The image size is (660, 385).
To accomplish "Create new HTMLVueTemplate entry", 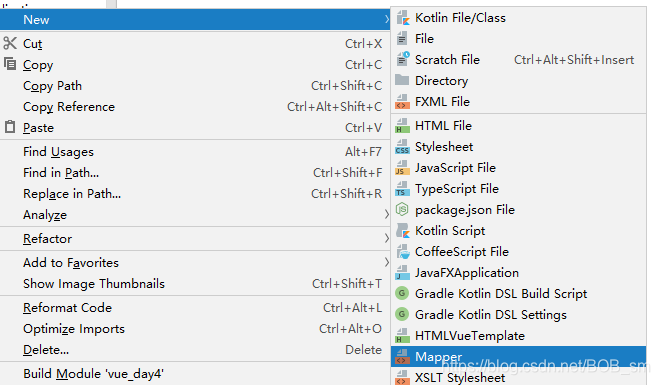I will coord(519,336).
